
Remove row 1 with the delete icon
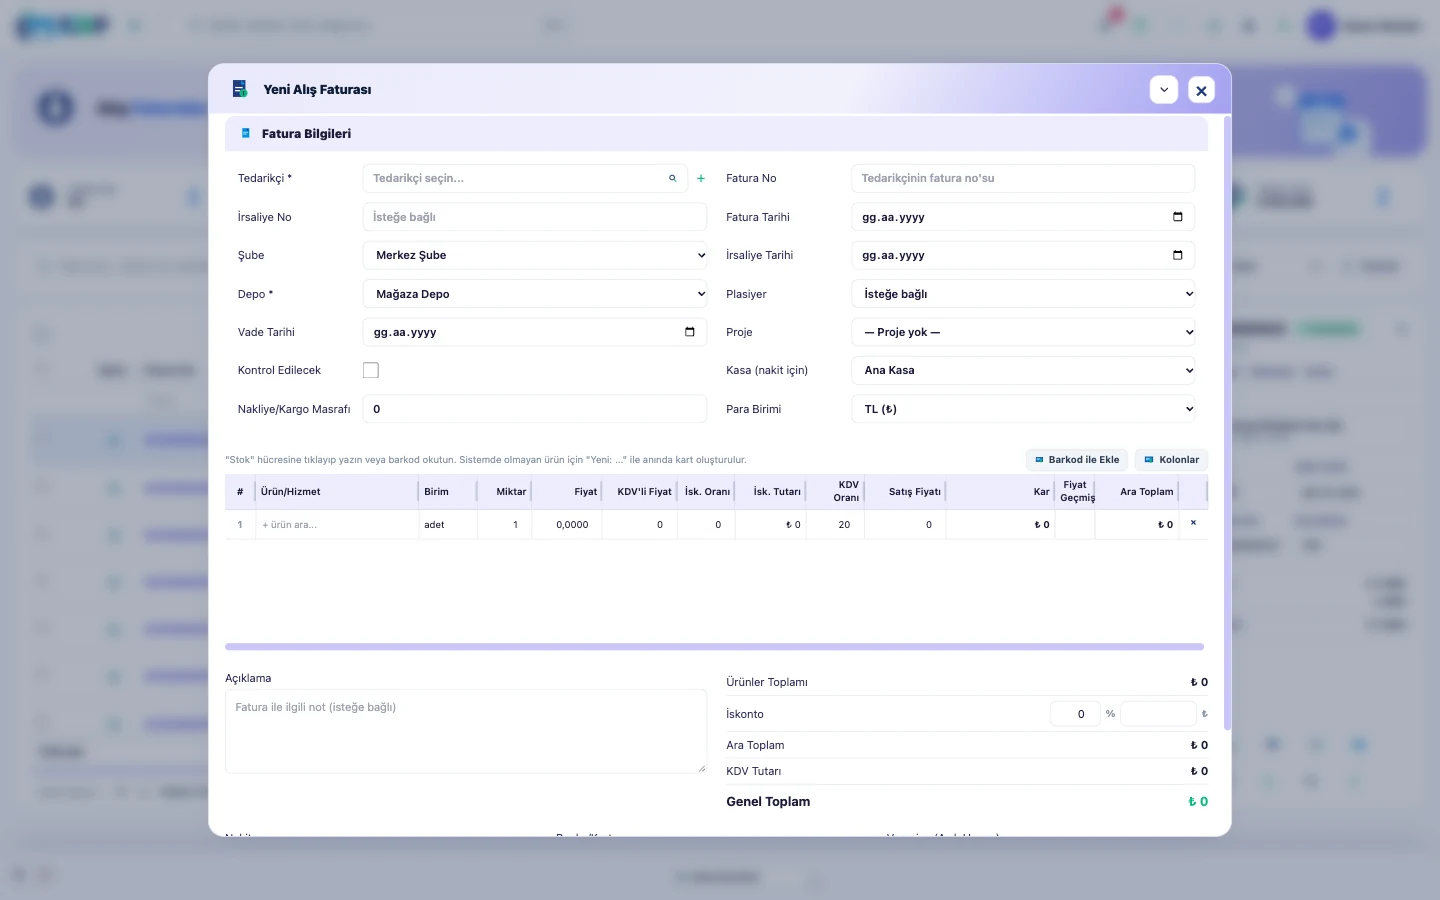coord(1193,523)
